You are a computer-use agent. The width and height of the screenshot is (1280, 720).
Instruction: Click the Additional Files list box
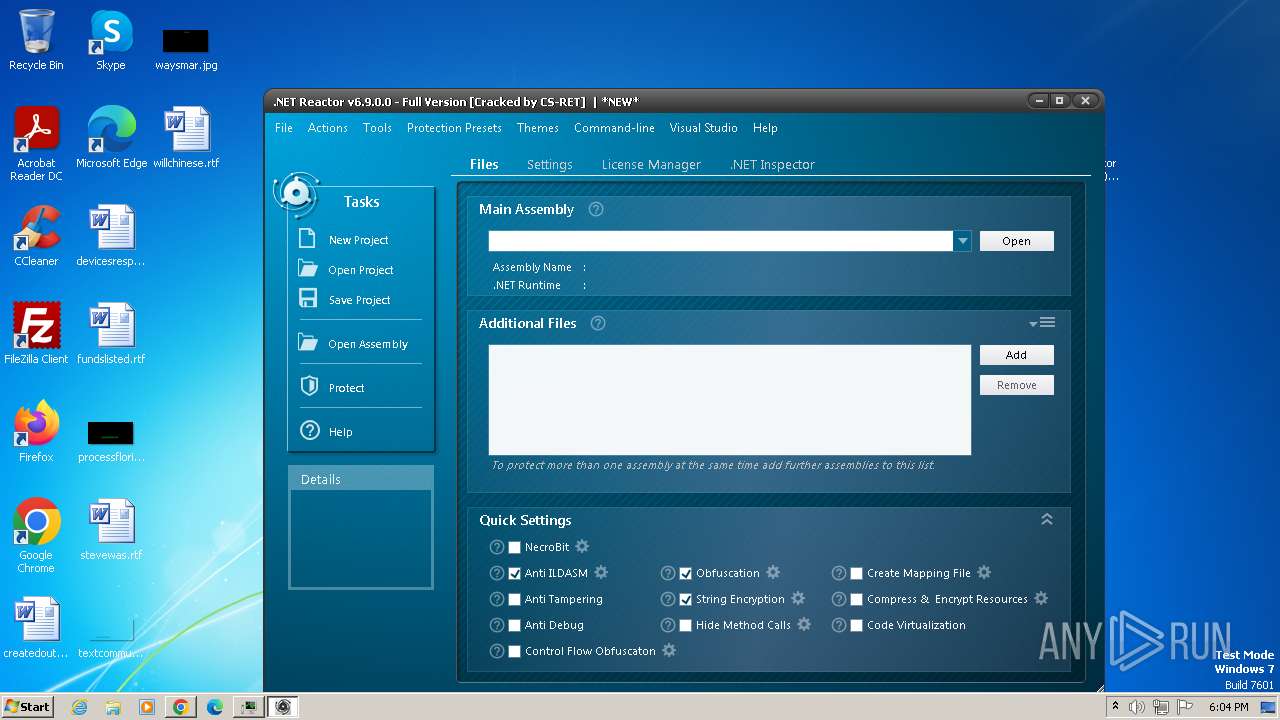730,400
